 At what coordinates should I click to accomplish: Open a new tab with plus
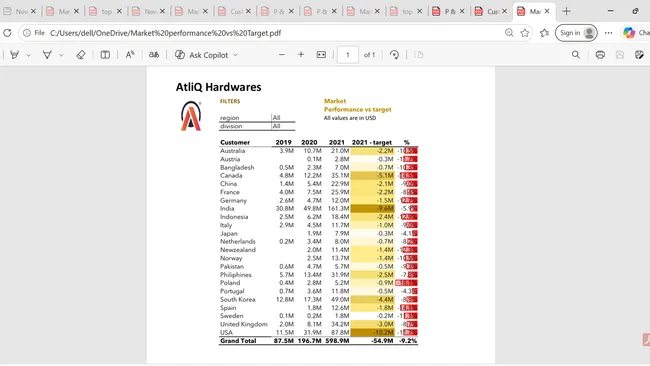click(x=566, y=11)
